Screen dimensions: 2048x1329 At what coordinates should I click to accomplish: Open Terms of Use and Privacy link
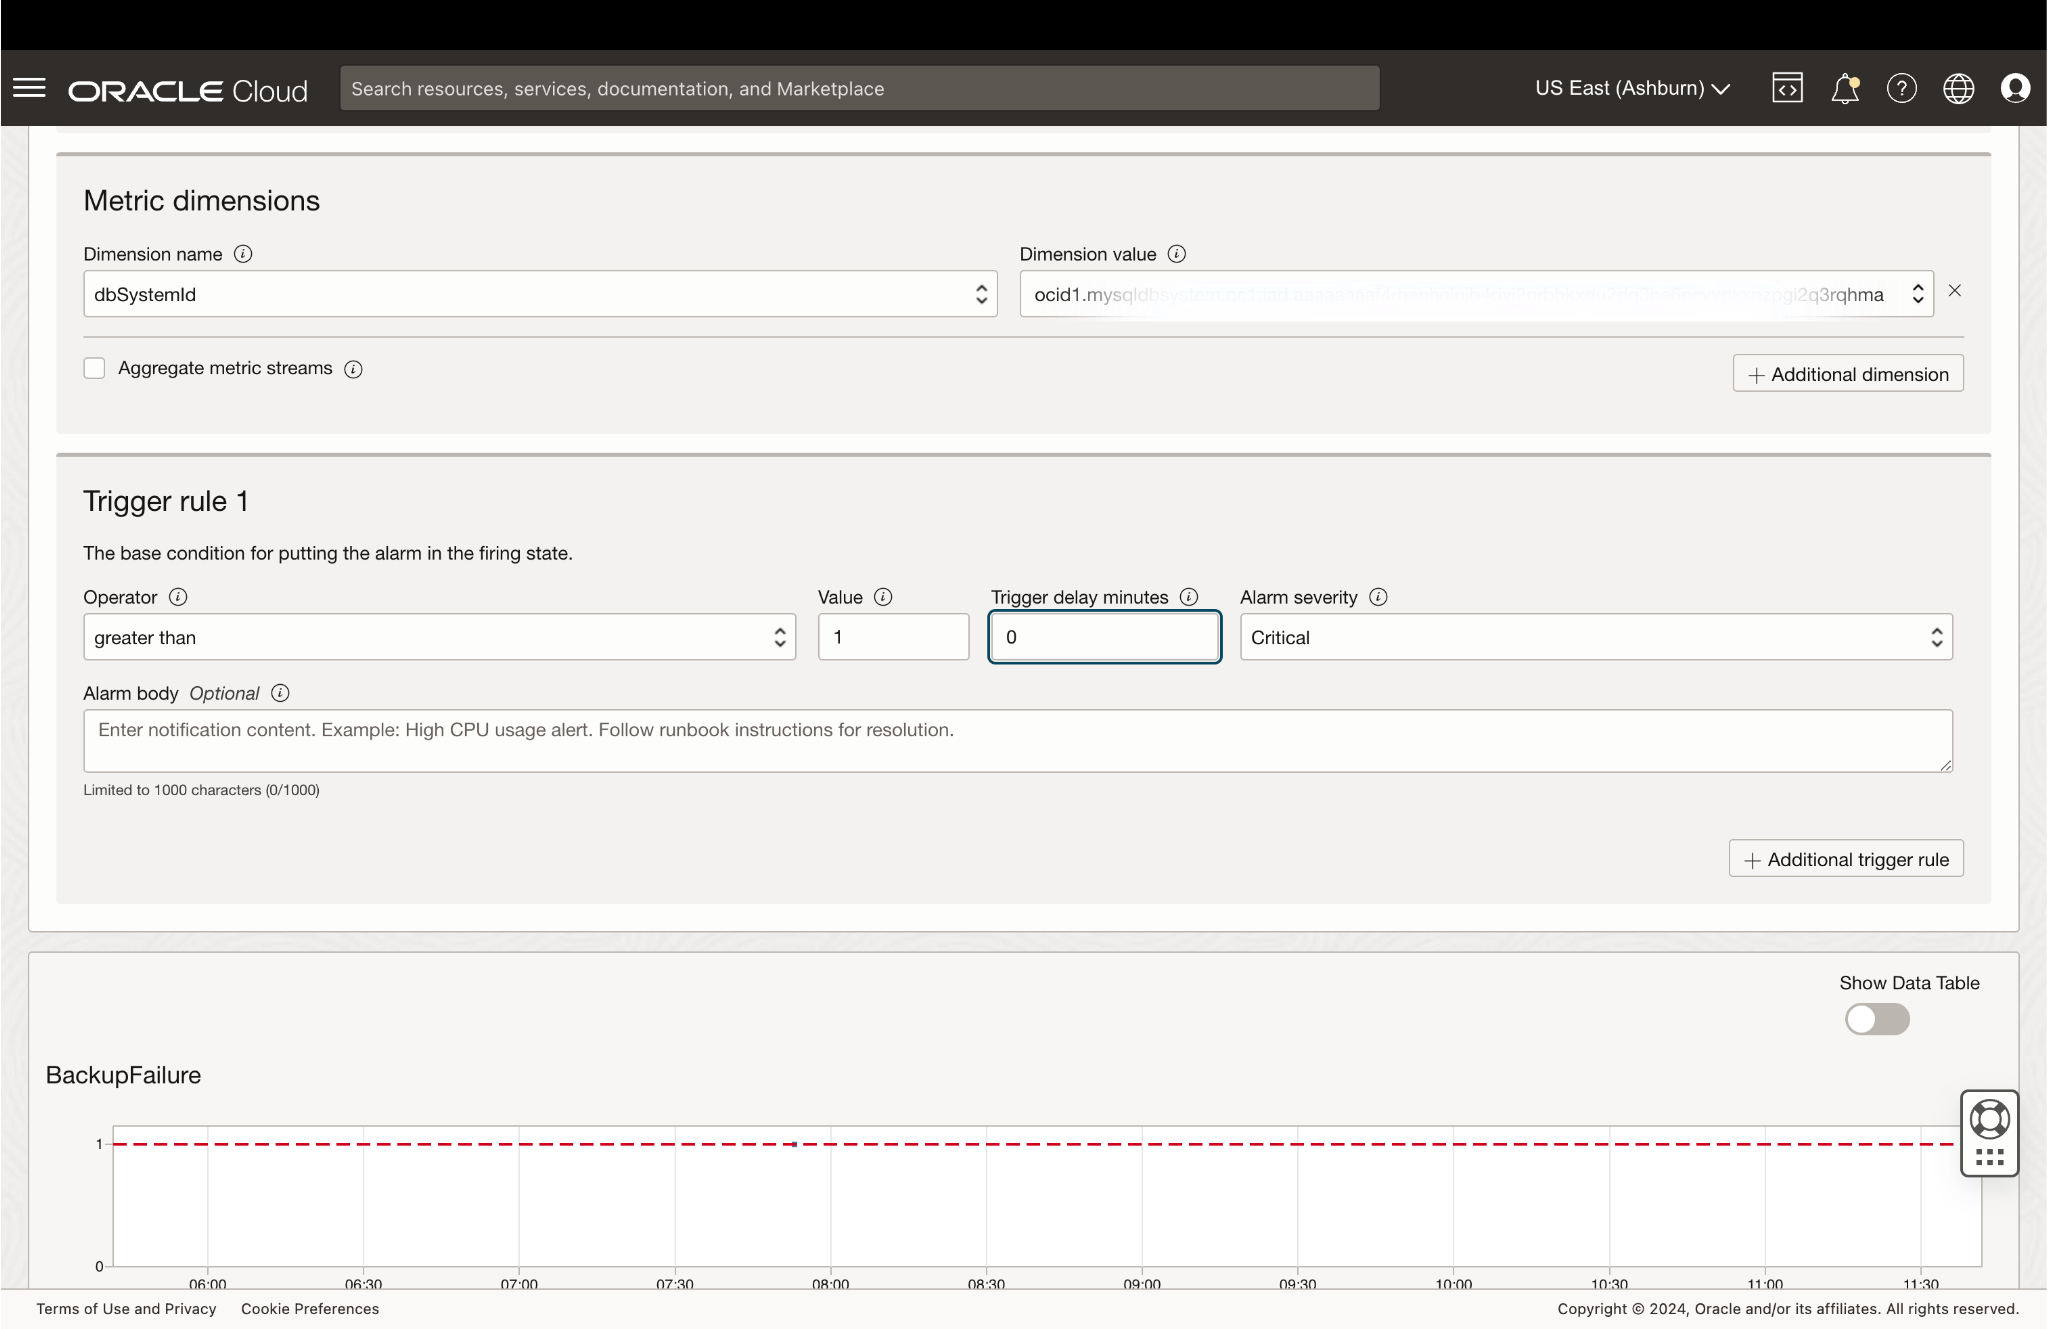click(x=126, y=1309)
